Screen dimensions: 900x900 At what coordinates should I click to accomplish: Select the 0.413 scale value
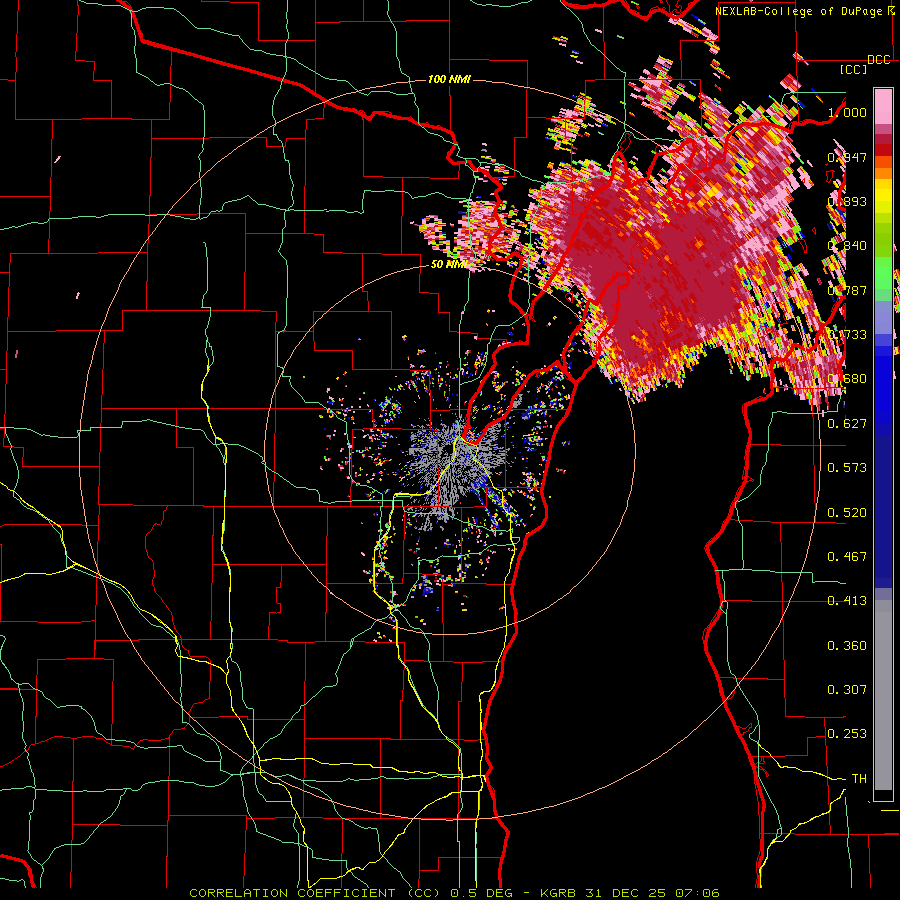847,601
